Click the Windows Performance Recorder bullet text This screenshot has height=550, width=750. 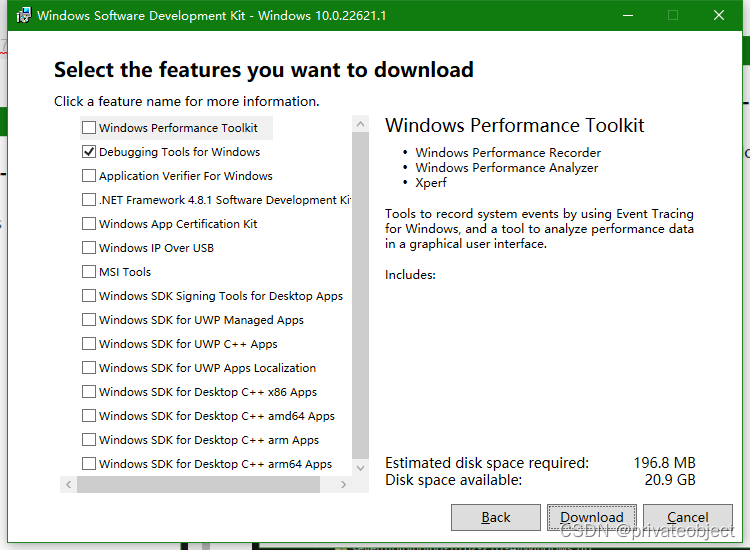point(508,153)
